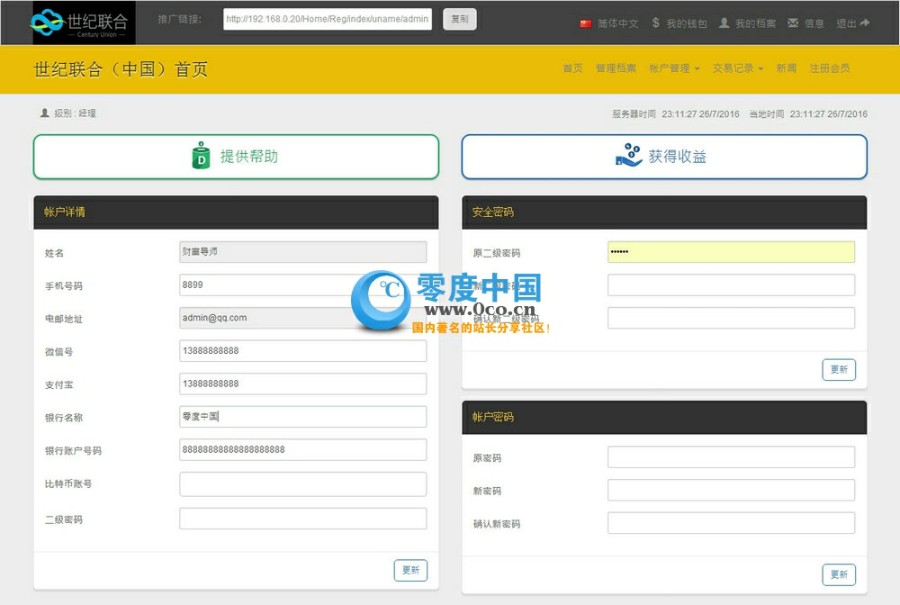Open the 新闻 page from the navbar
The width and height of the screenshot is (900, 605).
[784, 68]
